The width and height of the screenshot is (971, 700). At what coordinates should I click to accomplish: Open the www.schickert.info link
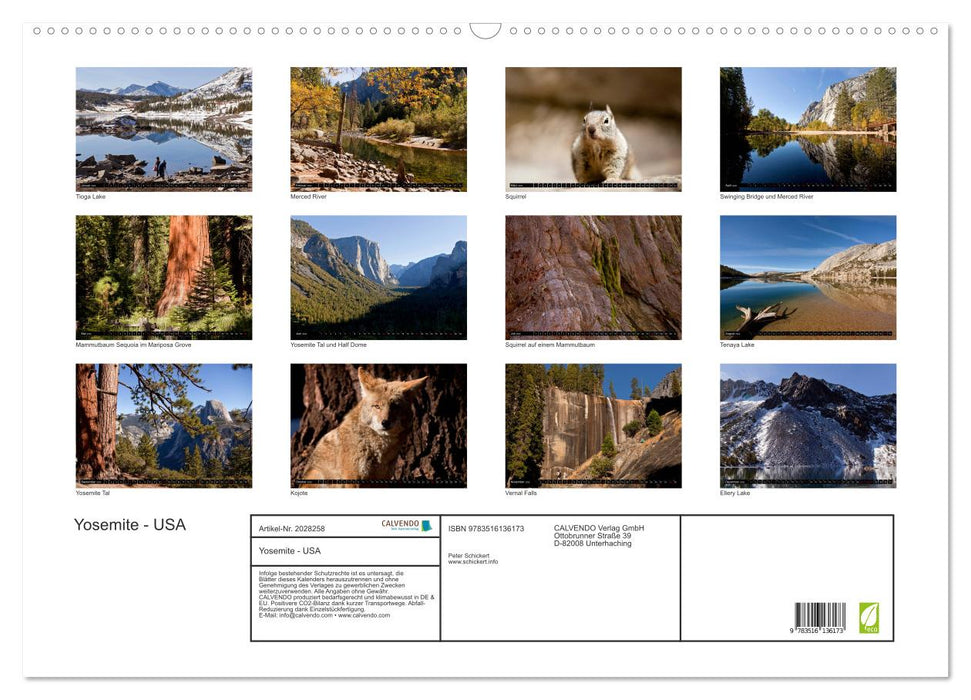[474, 563]
